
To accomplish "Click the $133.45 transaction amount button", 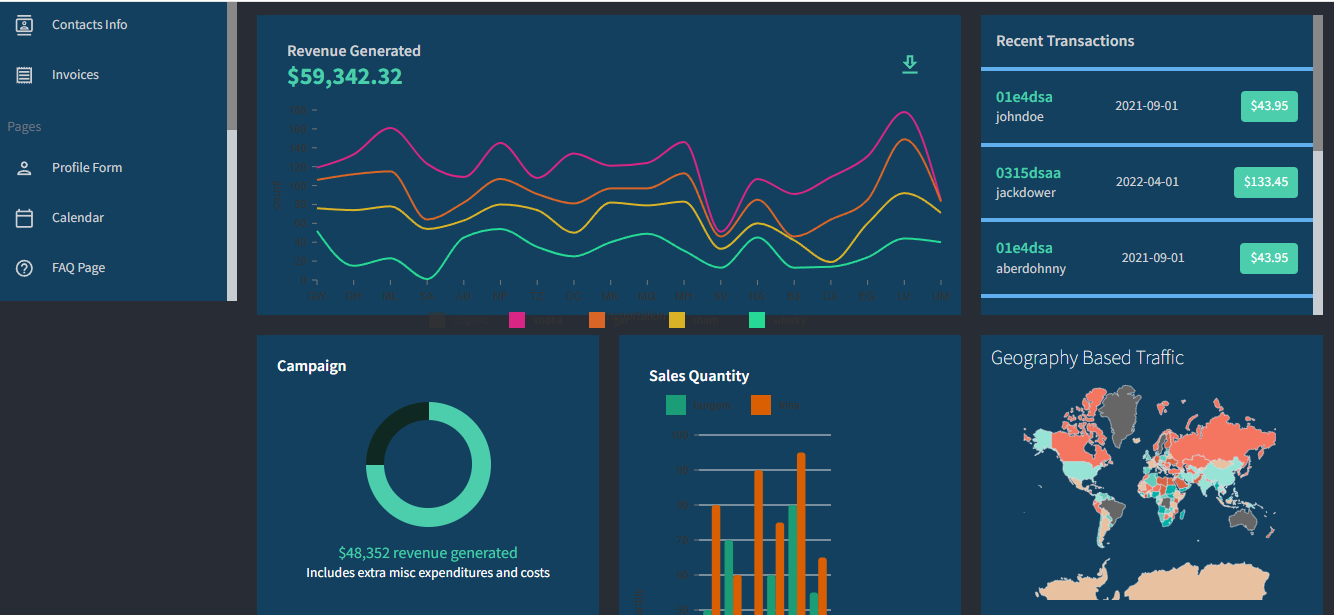I will pyautogui.click(x=1265, y=182).
